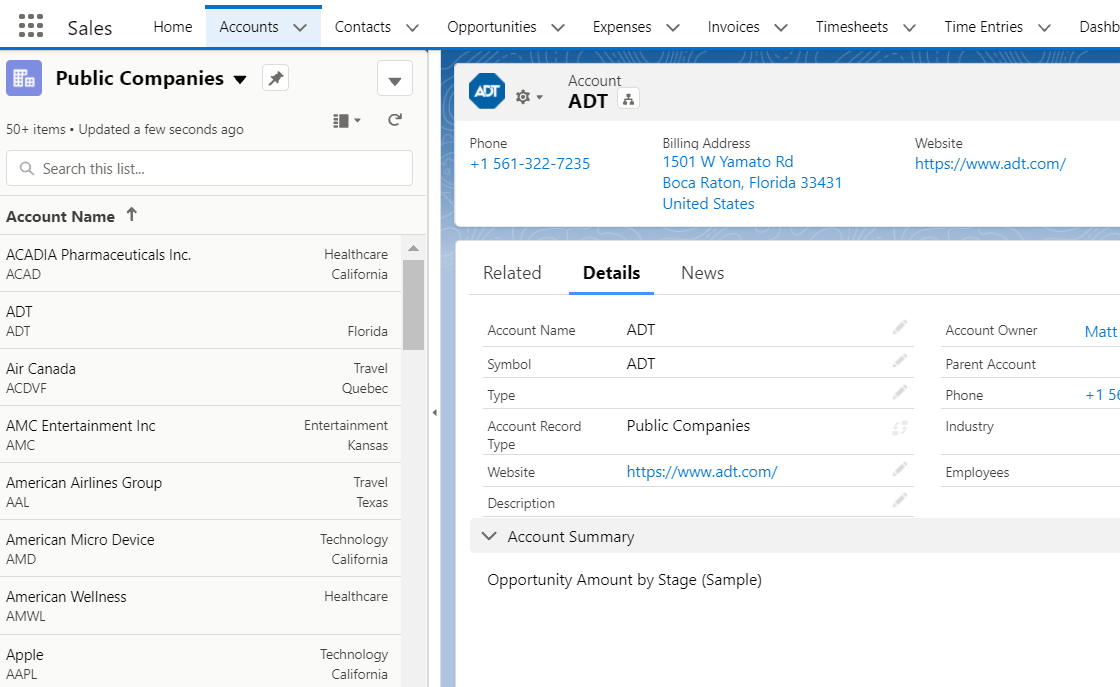This screenshot has height=687, width=1120.
Task: Expand the Contacts tab dropdown chevron
Action: [412, 27]
